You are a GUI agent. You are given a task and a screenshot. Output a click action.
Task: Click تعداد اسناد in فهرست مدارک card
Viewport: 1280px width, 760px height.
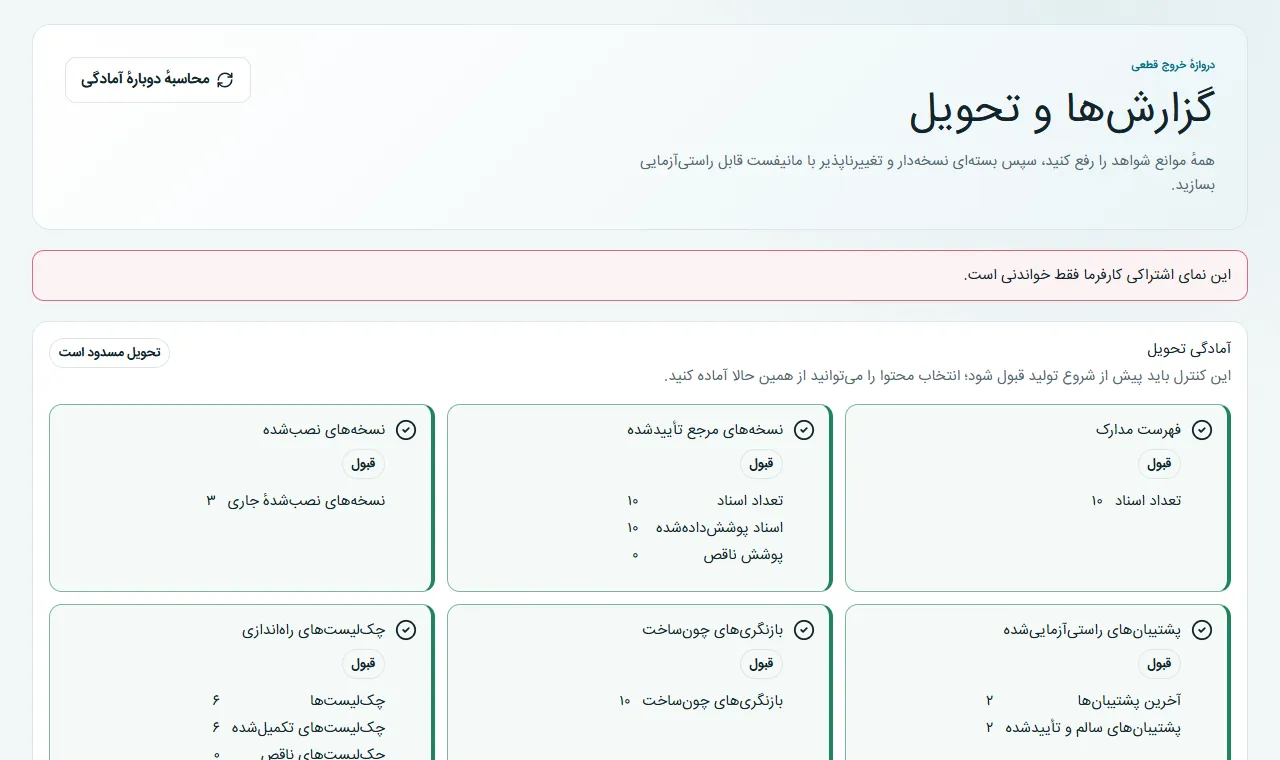click(x=1136, y=500)
